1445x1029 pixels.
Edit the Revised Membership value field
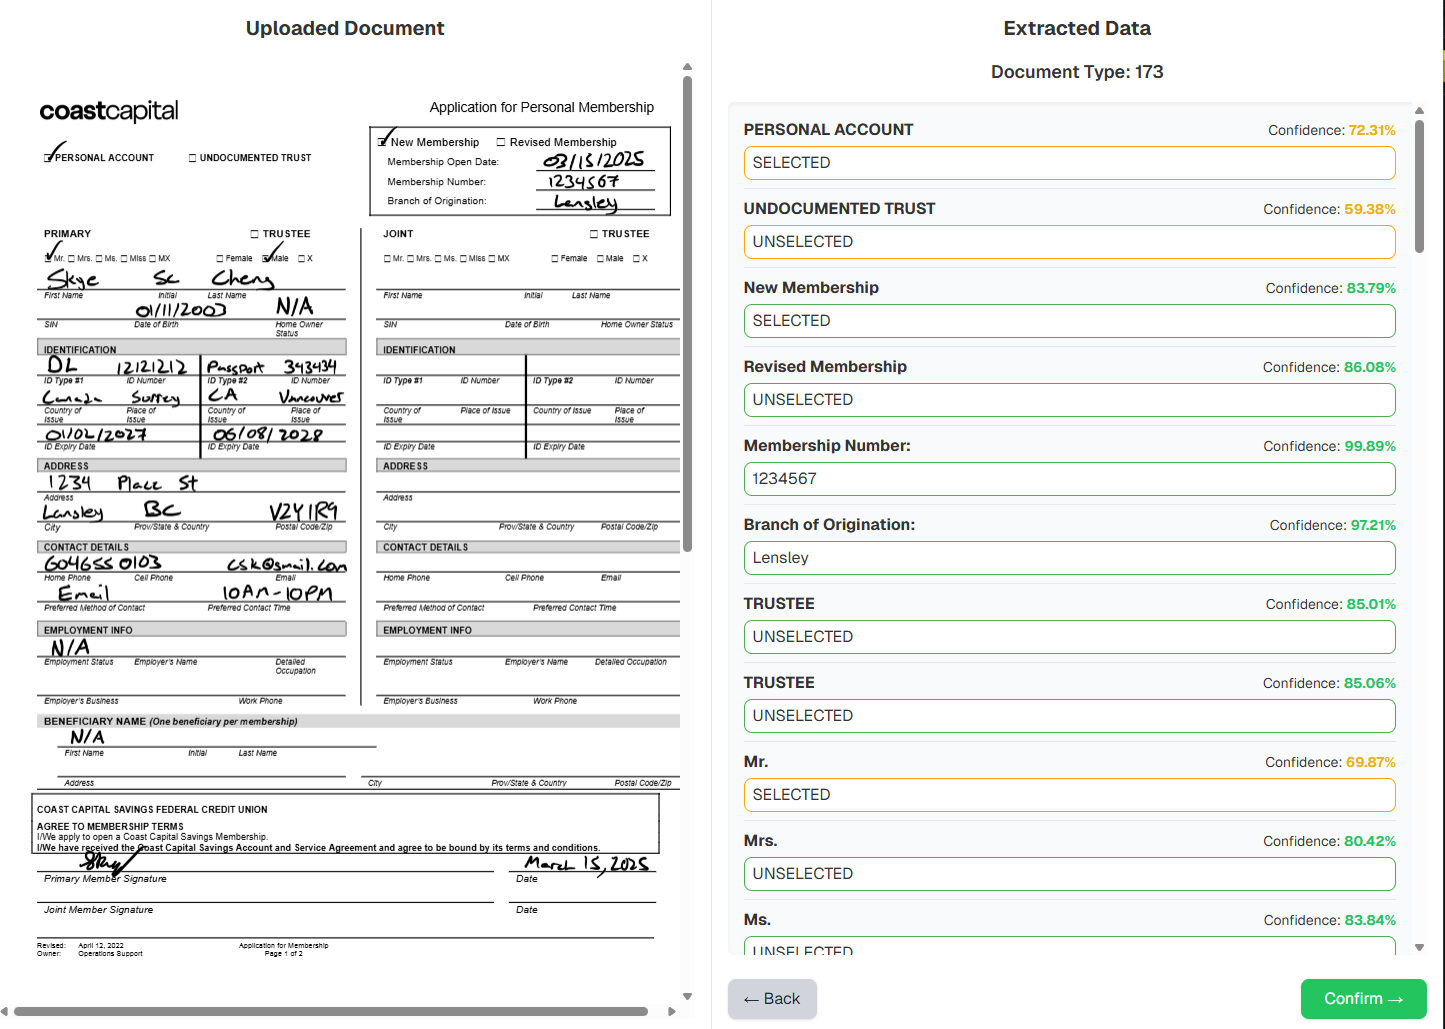pos(1069,400)
